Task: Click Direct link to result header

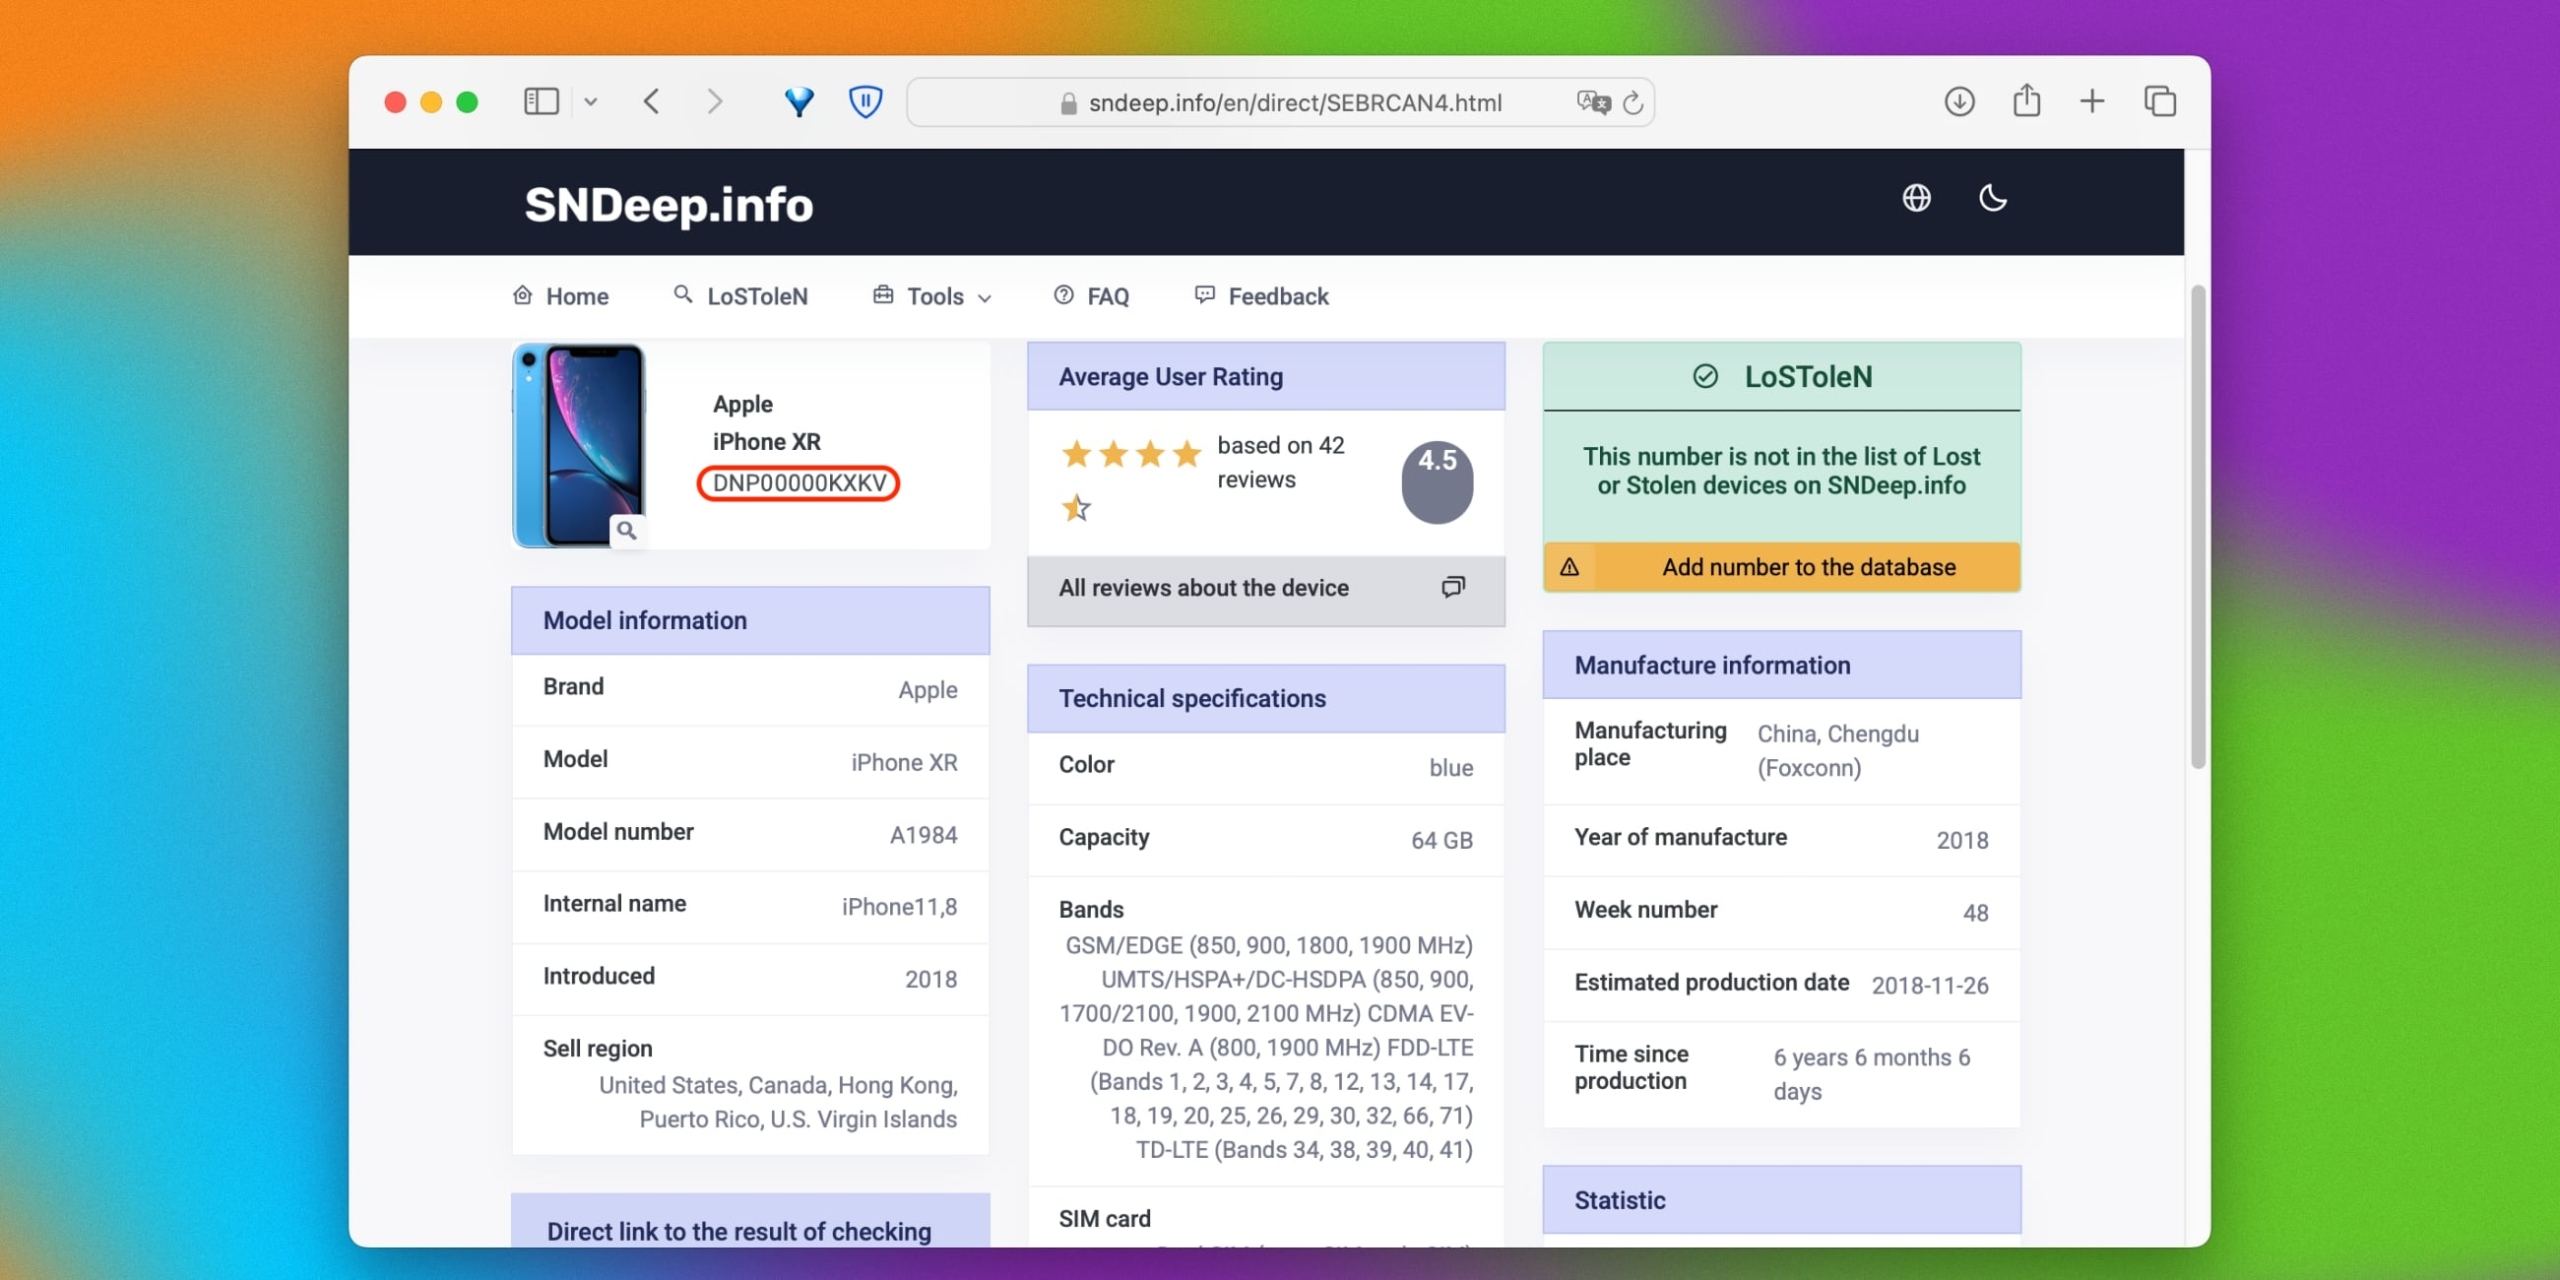Action: pos(750,1222)
